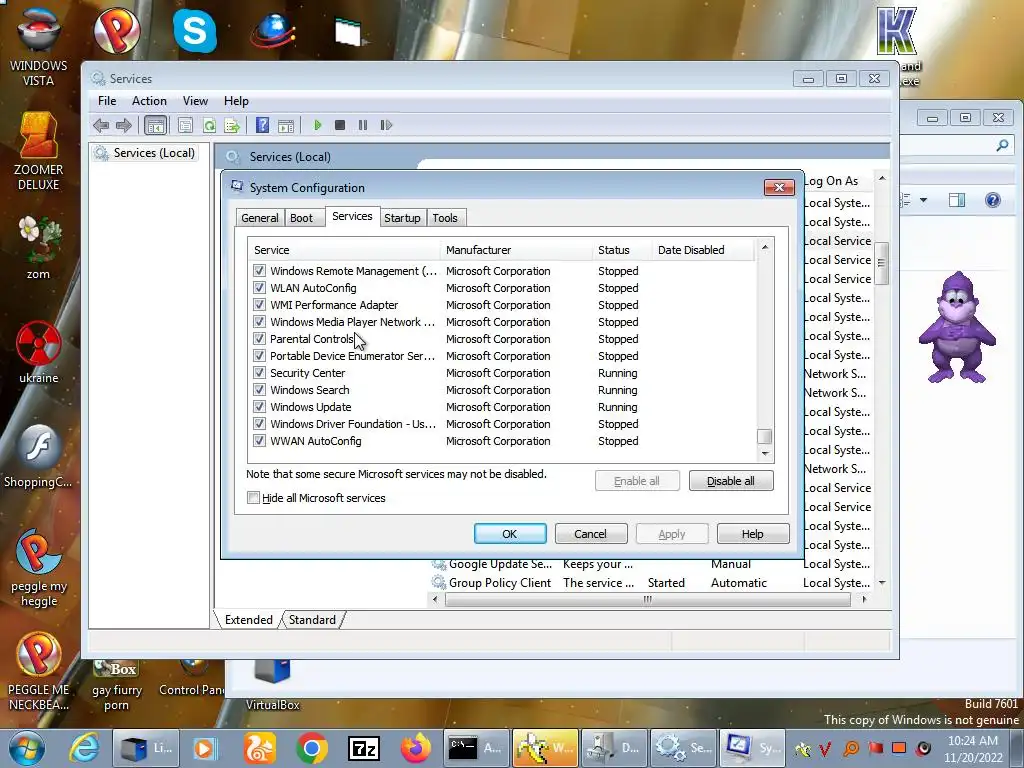This screenshot has width=1024, height=768.
Task: Open WINDOWS VISTA desktop icon
Action: tap(38, 47)
